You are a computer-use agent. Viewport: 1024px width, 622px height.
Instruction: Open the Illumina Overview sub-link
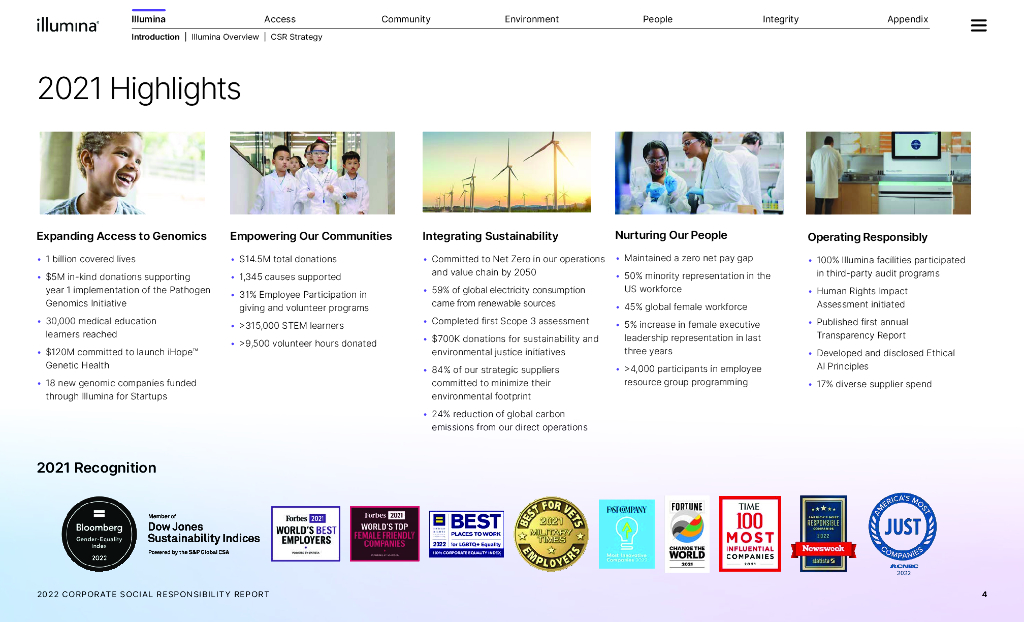(225, 37)
